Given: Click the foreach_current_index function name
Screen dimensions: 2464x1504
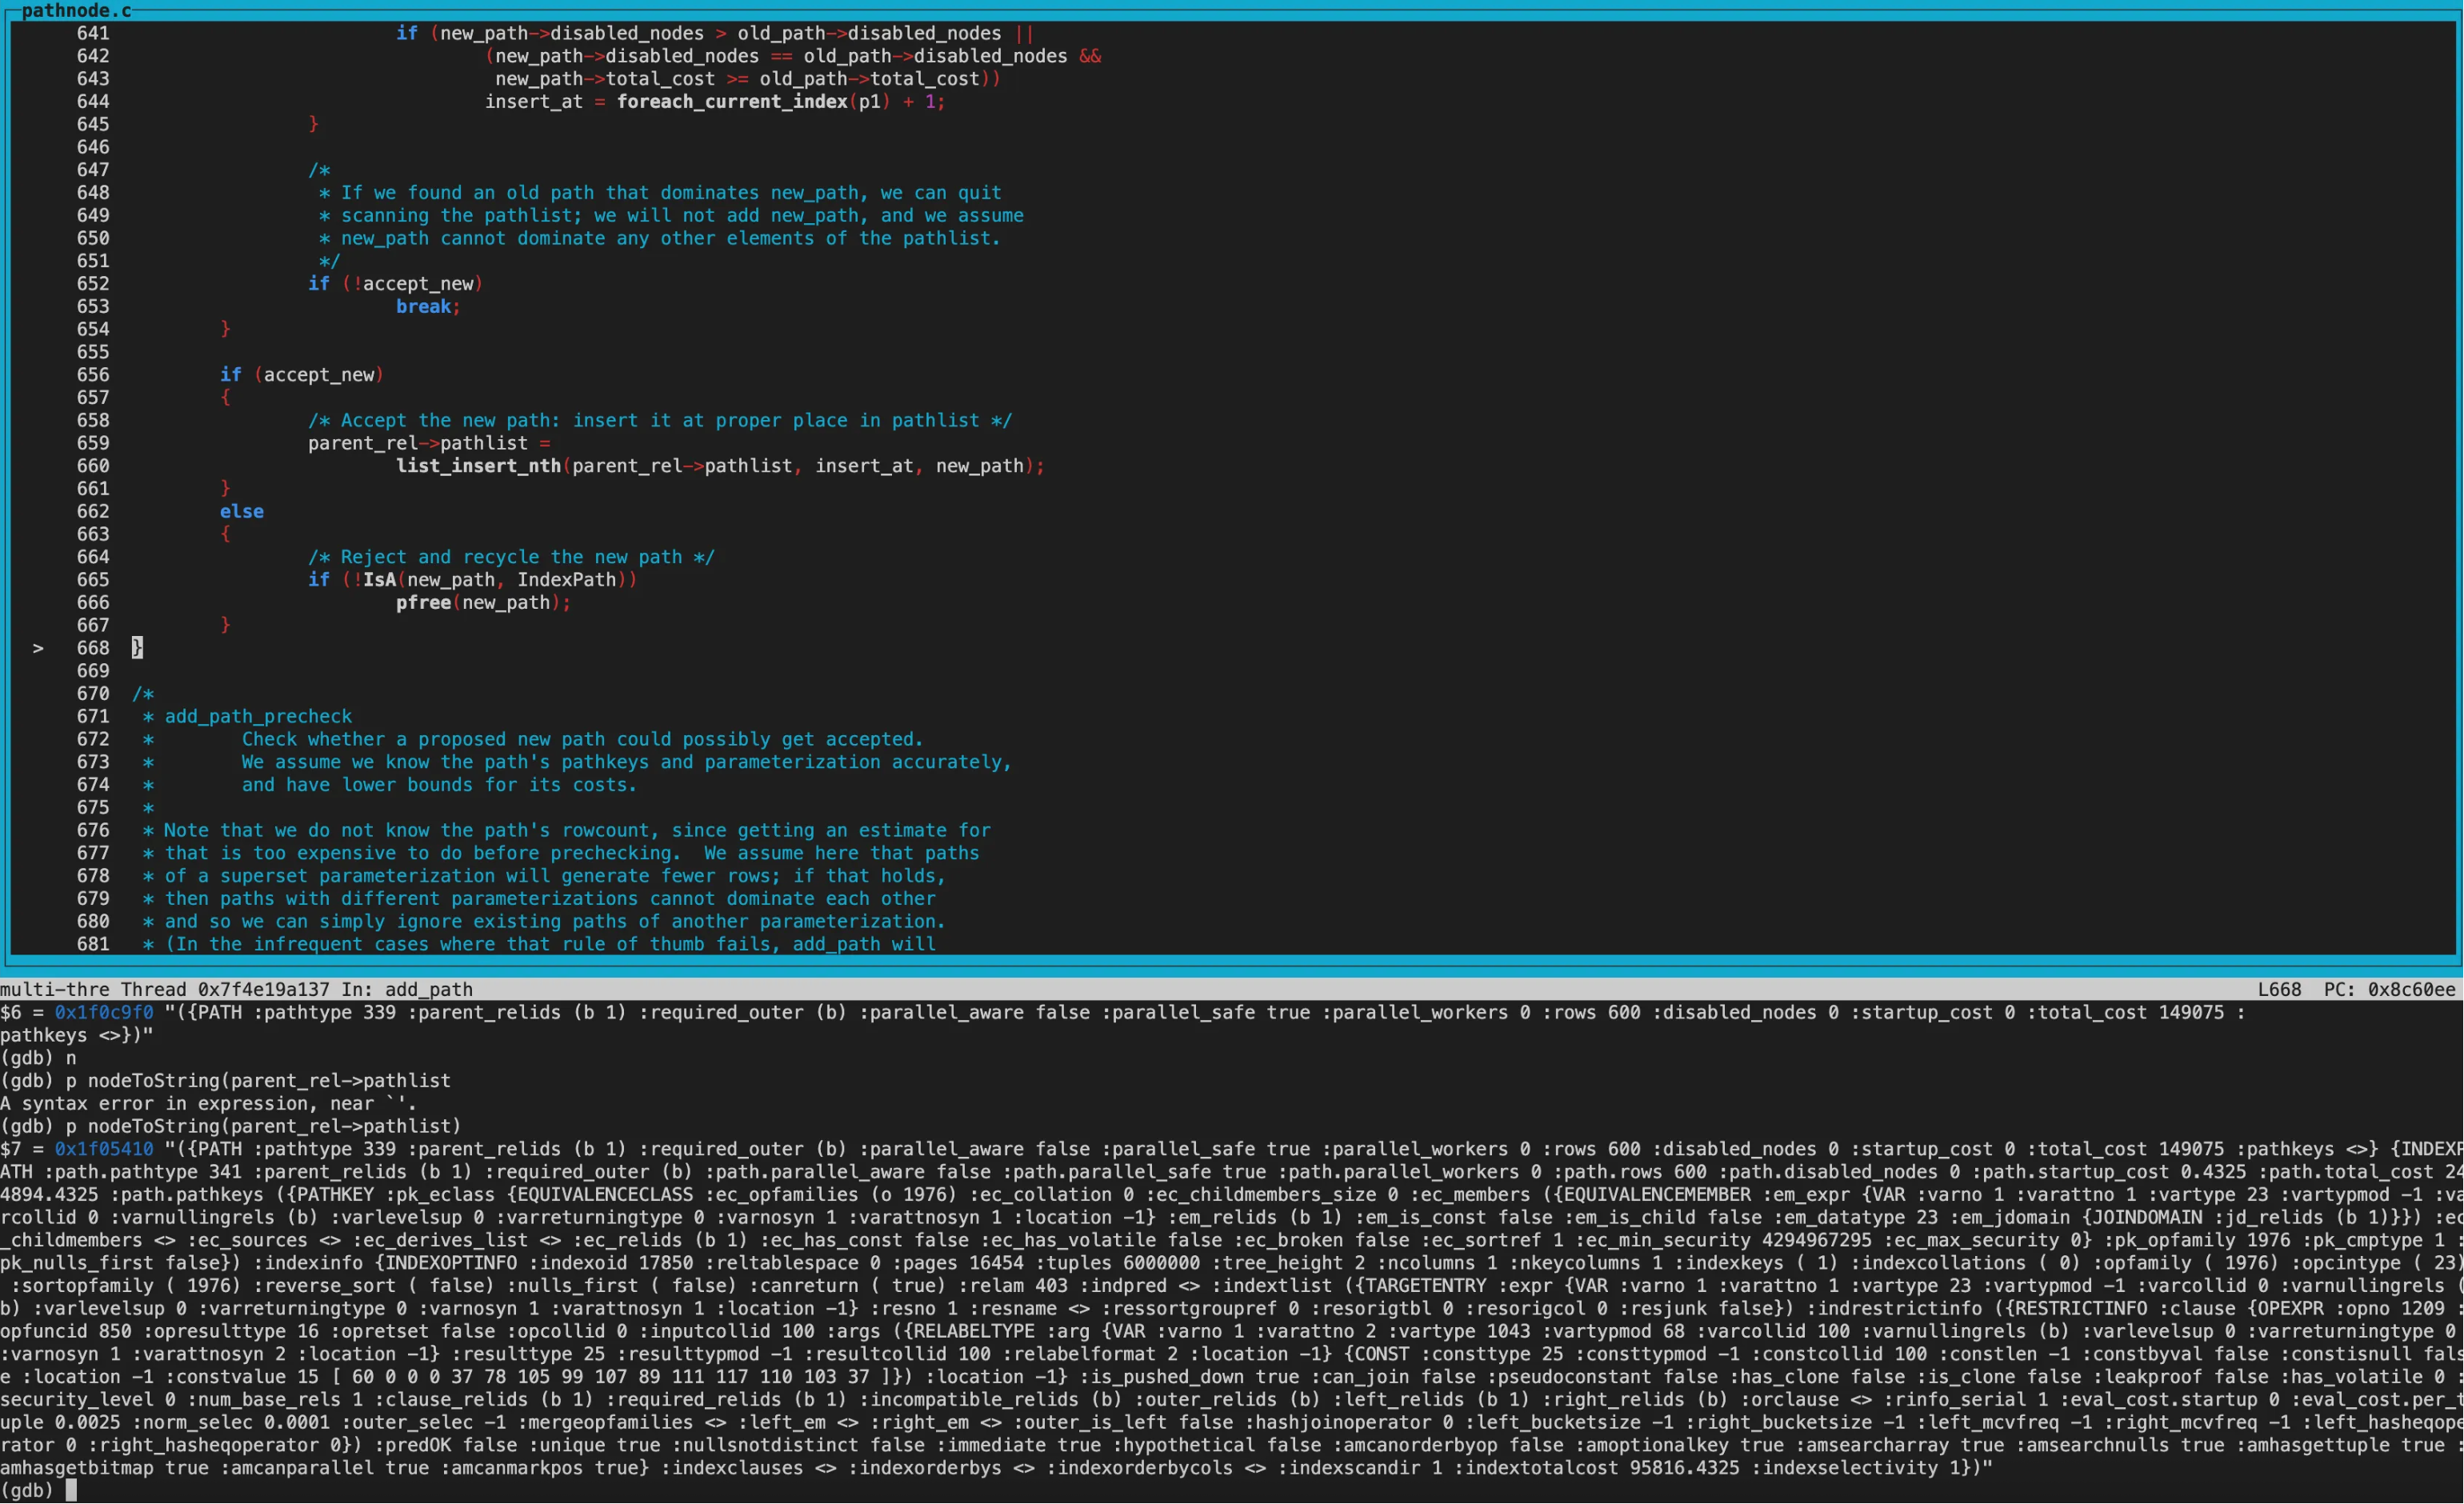Looking at the screenshot, I should pos(732,102).
